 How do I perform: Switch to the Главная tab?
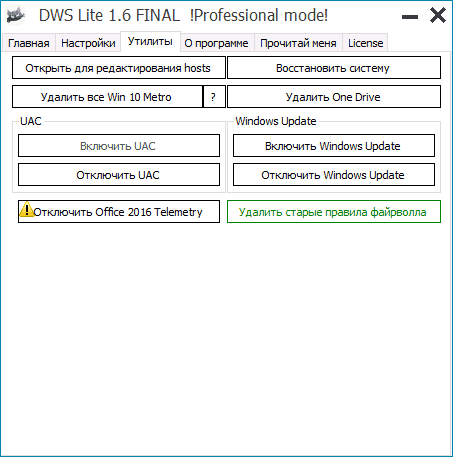(29, 43)
